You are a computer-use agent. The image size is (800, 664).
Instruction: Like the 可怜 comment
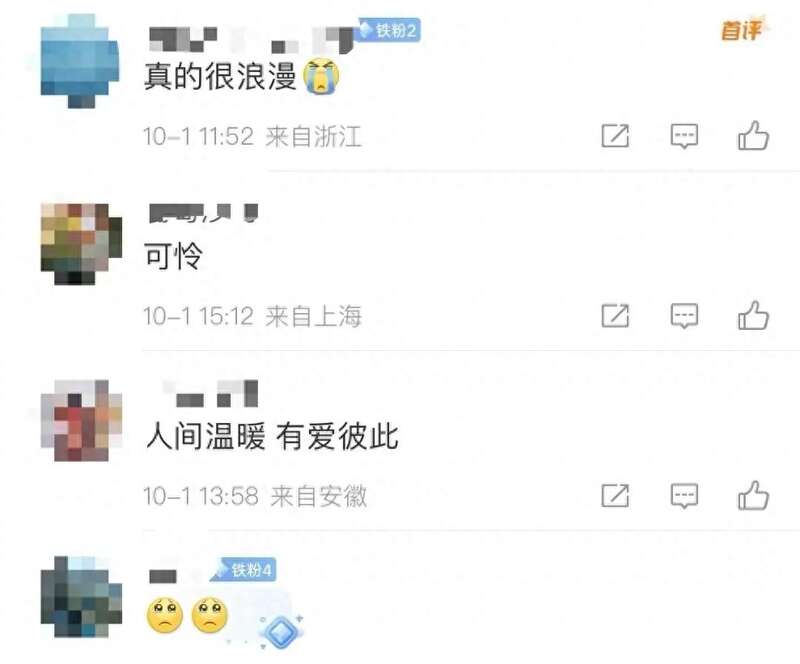pyautogui.click(x=753, y=315)
